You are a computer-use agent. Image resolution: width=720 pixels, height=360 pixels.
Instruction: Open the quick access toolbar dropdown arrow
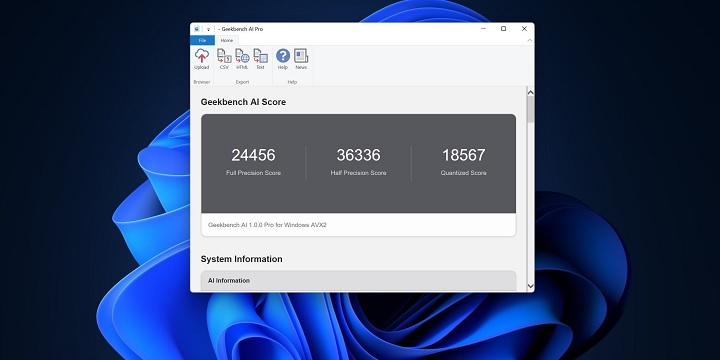coord(208,29)
